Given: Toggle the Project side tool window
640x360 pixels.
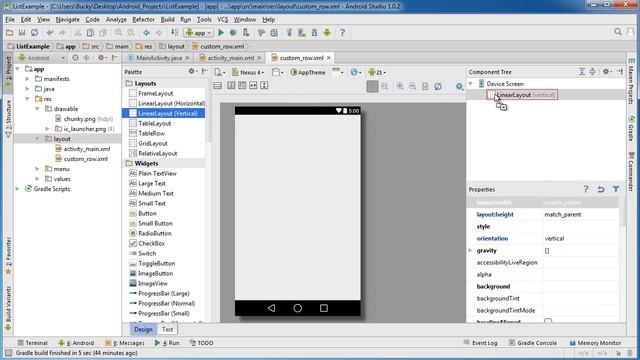Looking at the screenshot, I should click(8, 72).
